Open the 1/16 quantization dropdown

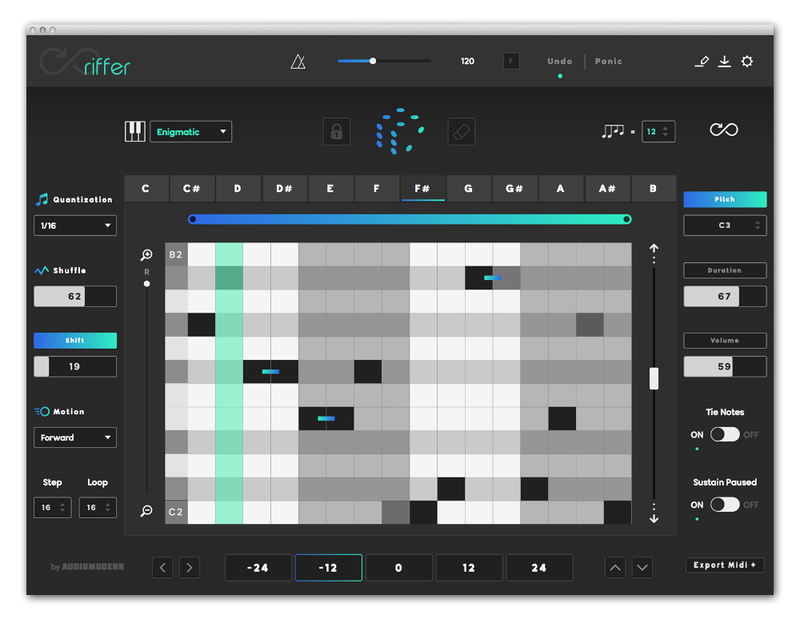(x=75, y=226)
